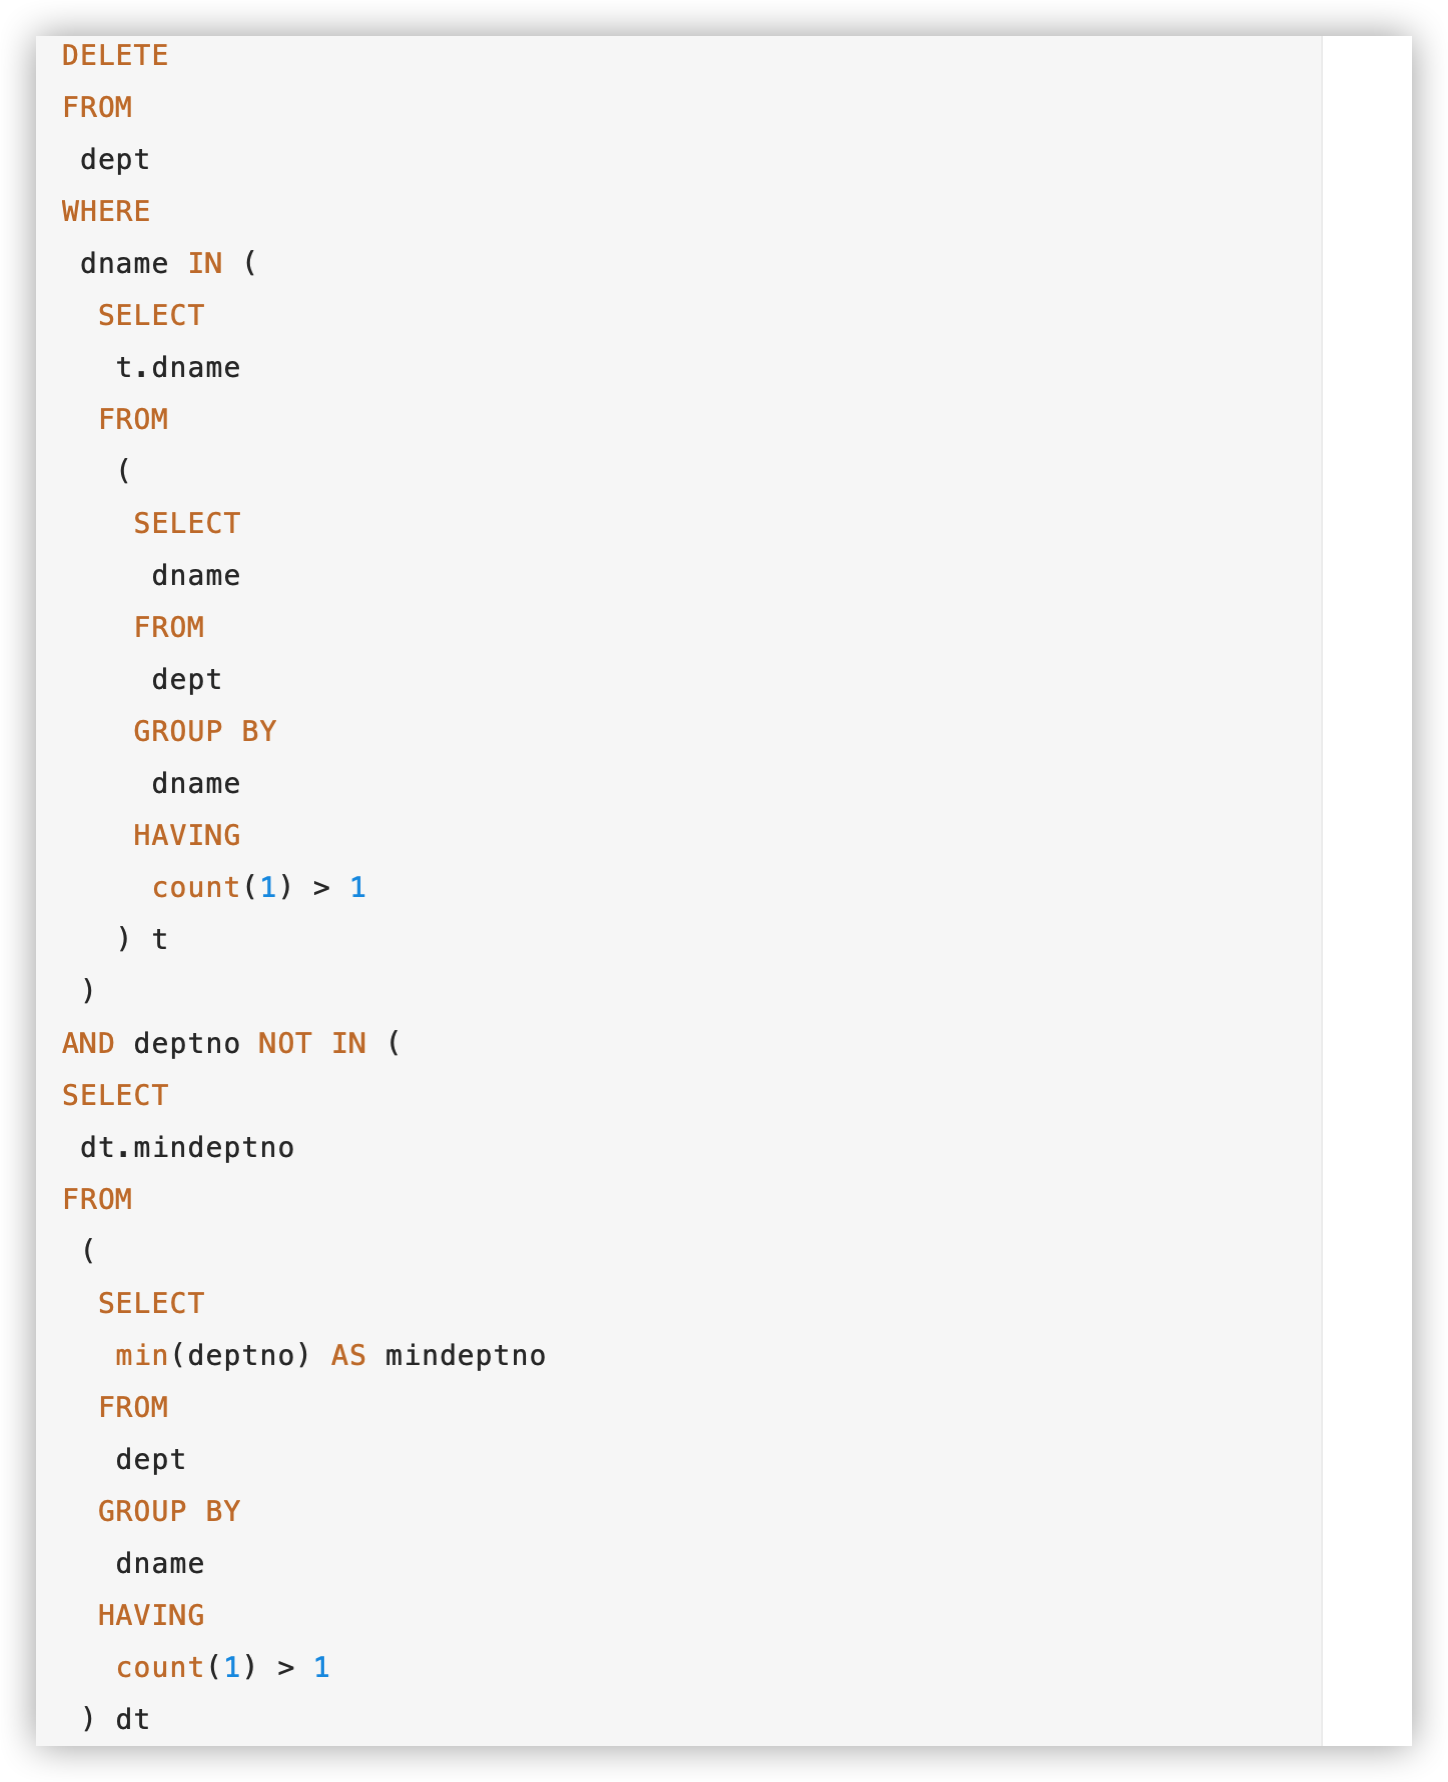Click the first HAVING keyword
The width and height of the screenshot is (1448, 1782).
pyautogui.click(x=187, y=835)
